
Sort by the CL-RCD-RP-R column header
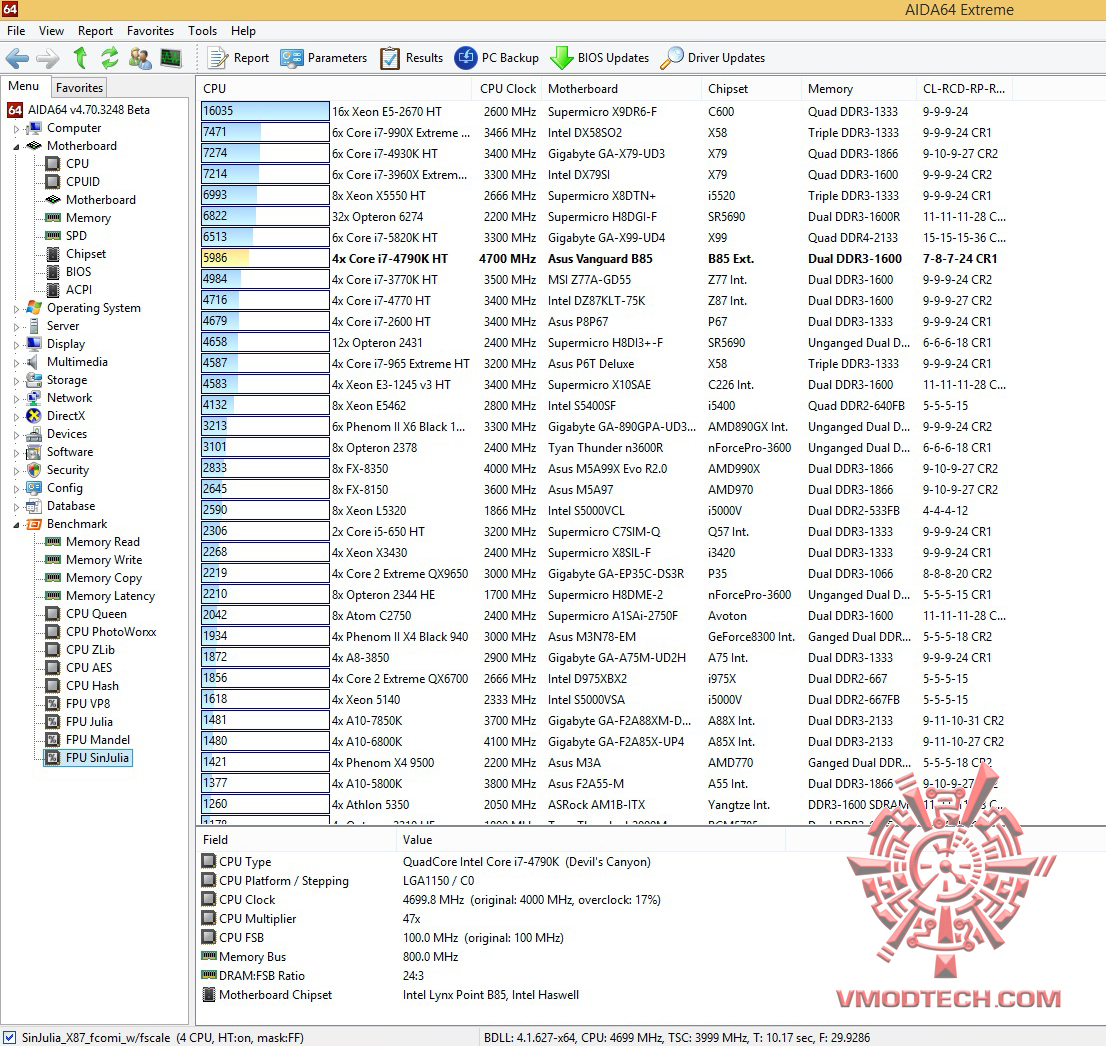point(964,89)
